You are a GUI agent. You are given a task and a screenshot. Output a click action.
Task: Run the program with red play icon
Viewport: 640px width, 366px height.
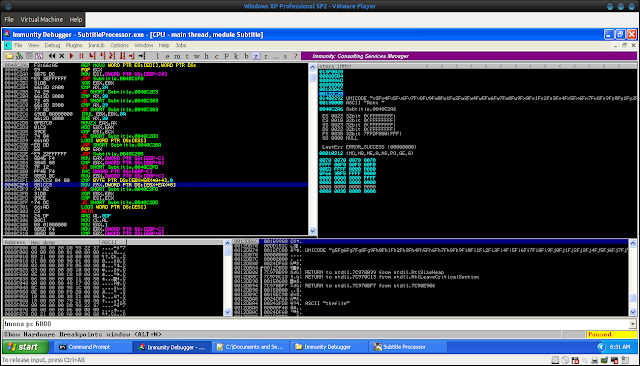click(71, 56)
